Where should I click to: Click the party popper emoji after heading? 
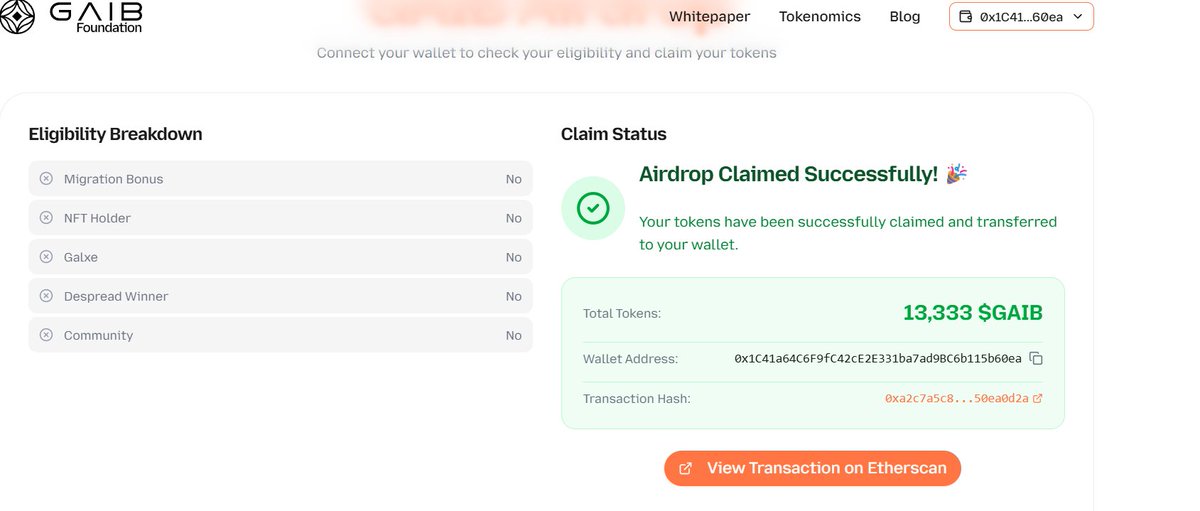pos(957,174)
